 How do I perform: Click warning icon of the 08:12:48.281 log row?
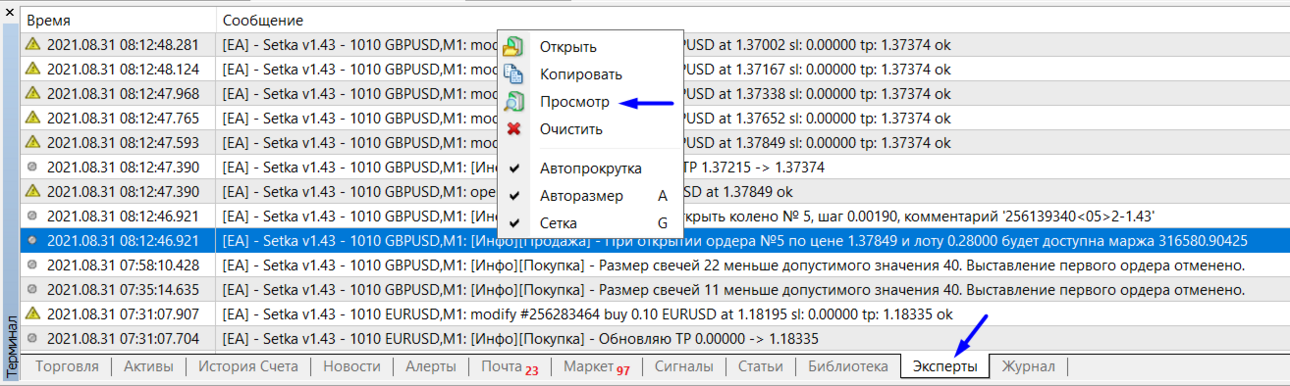32,45
